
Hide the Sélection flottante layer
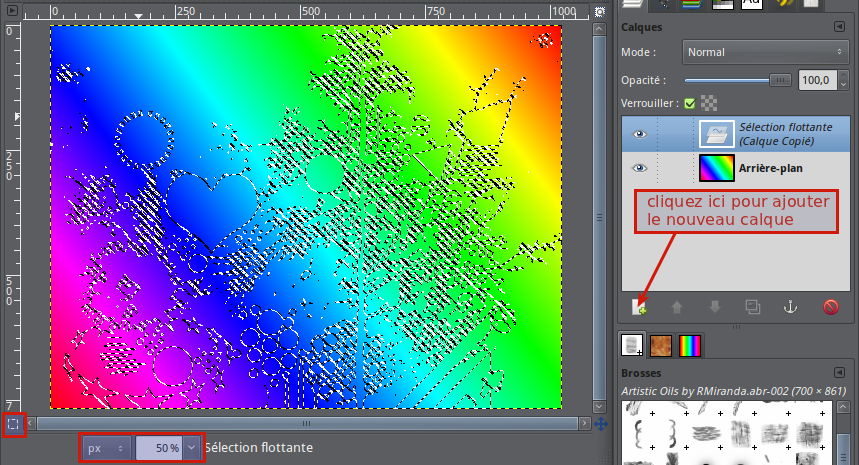(641, 133)
